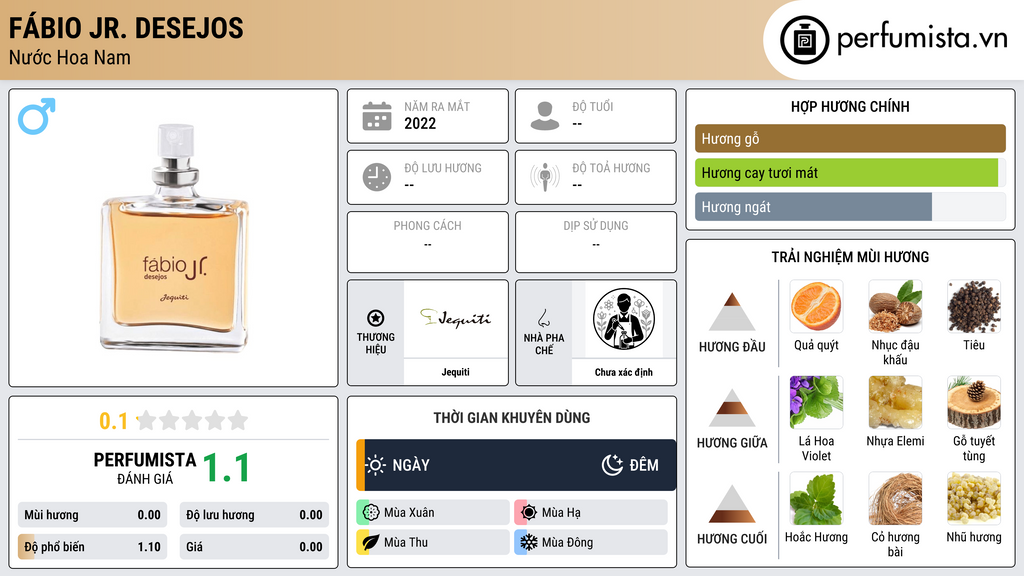Click the Jequiti brand logo
The width and height of the screenshot is (1024, 576).
pyautogui.click(x=455, y=319)
